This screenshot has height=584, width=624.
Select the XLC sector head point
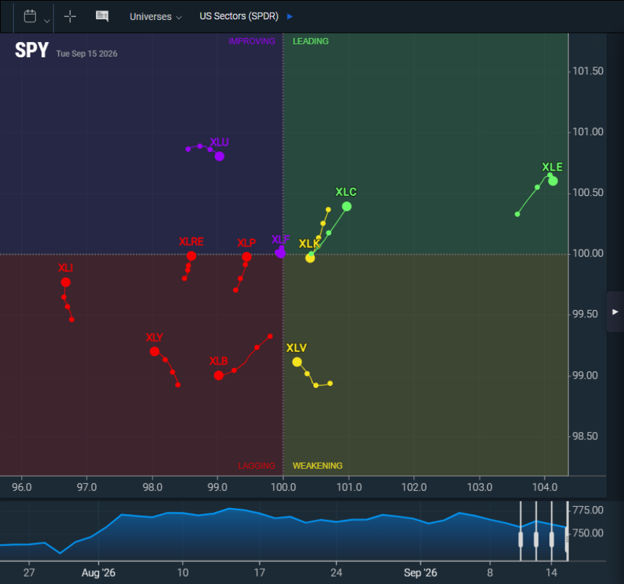click(x=347, y=206)
